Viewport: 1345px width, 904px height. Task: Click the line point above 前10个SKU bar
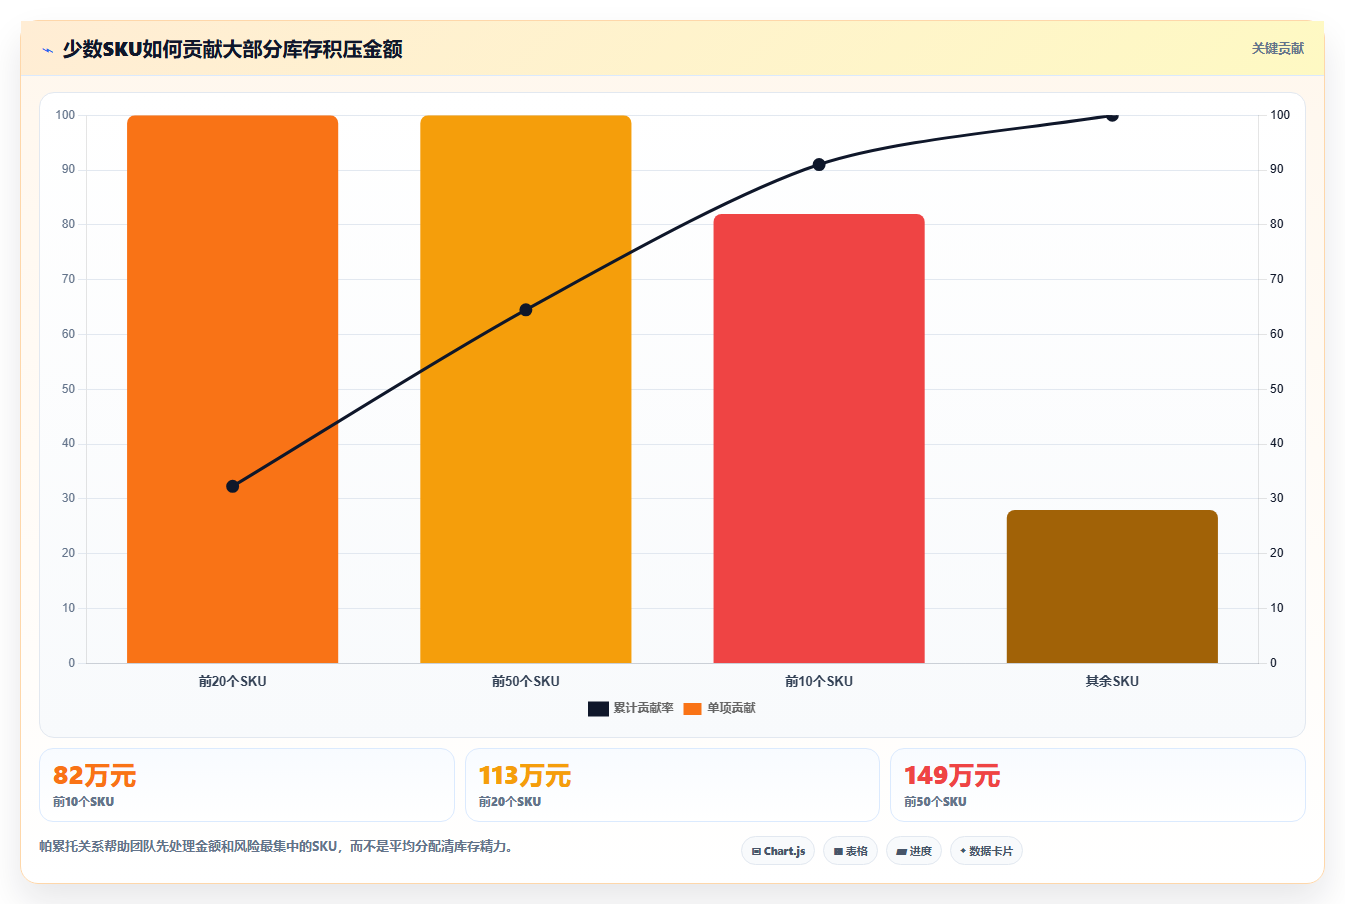819,164
